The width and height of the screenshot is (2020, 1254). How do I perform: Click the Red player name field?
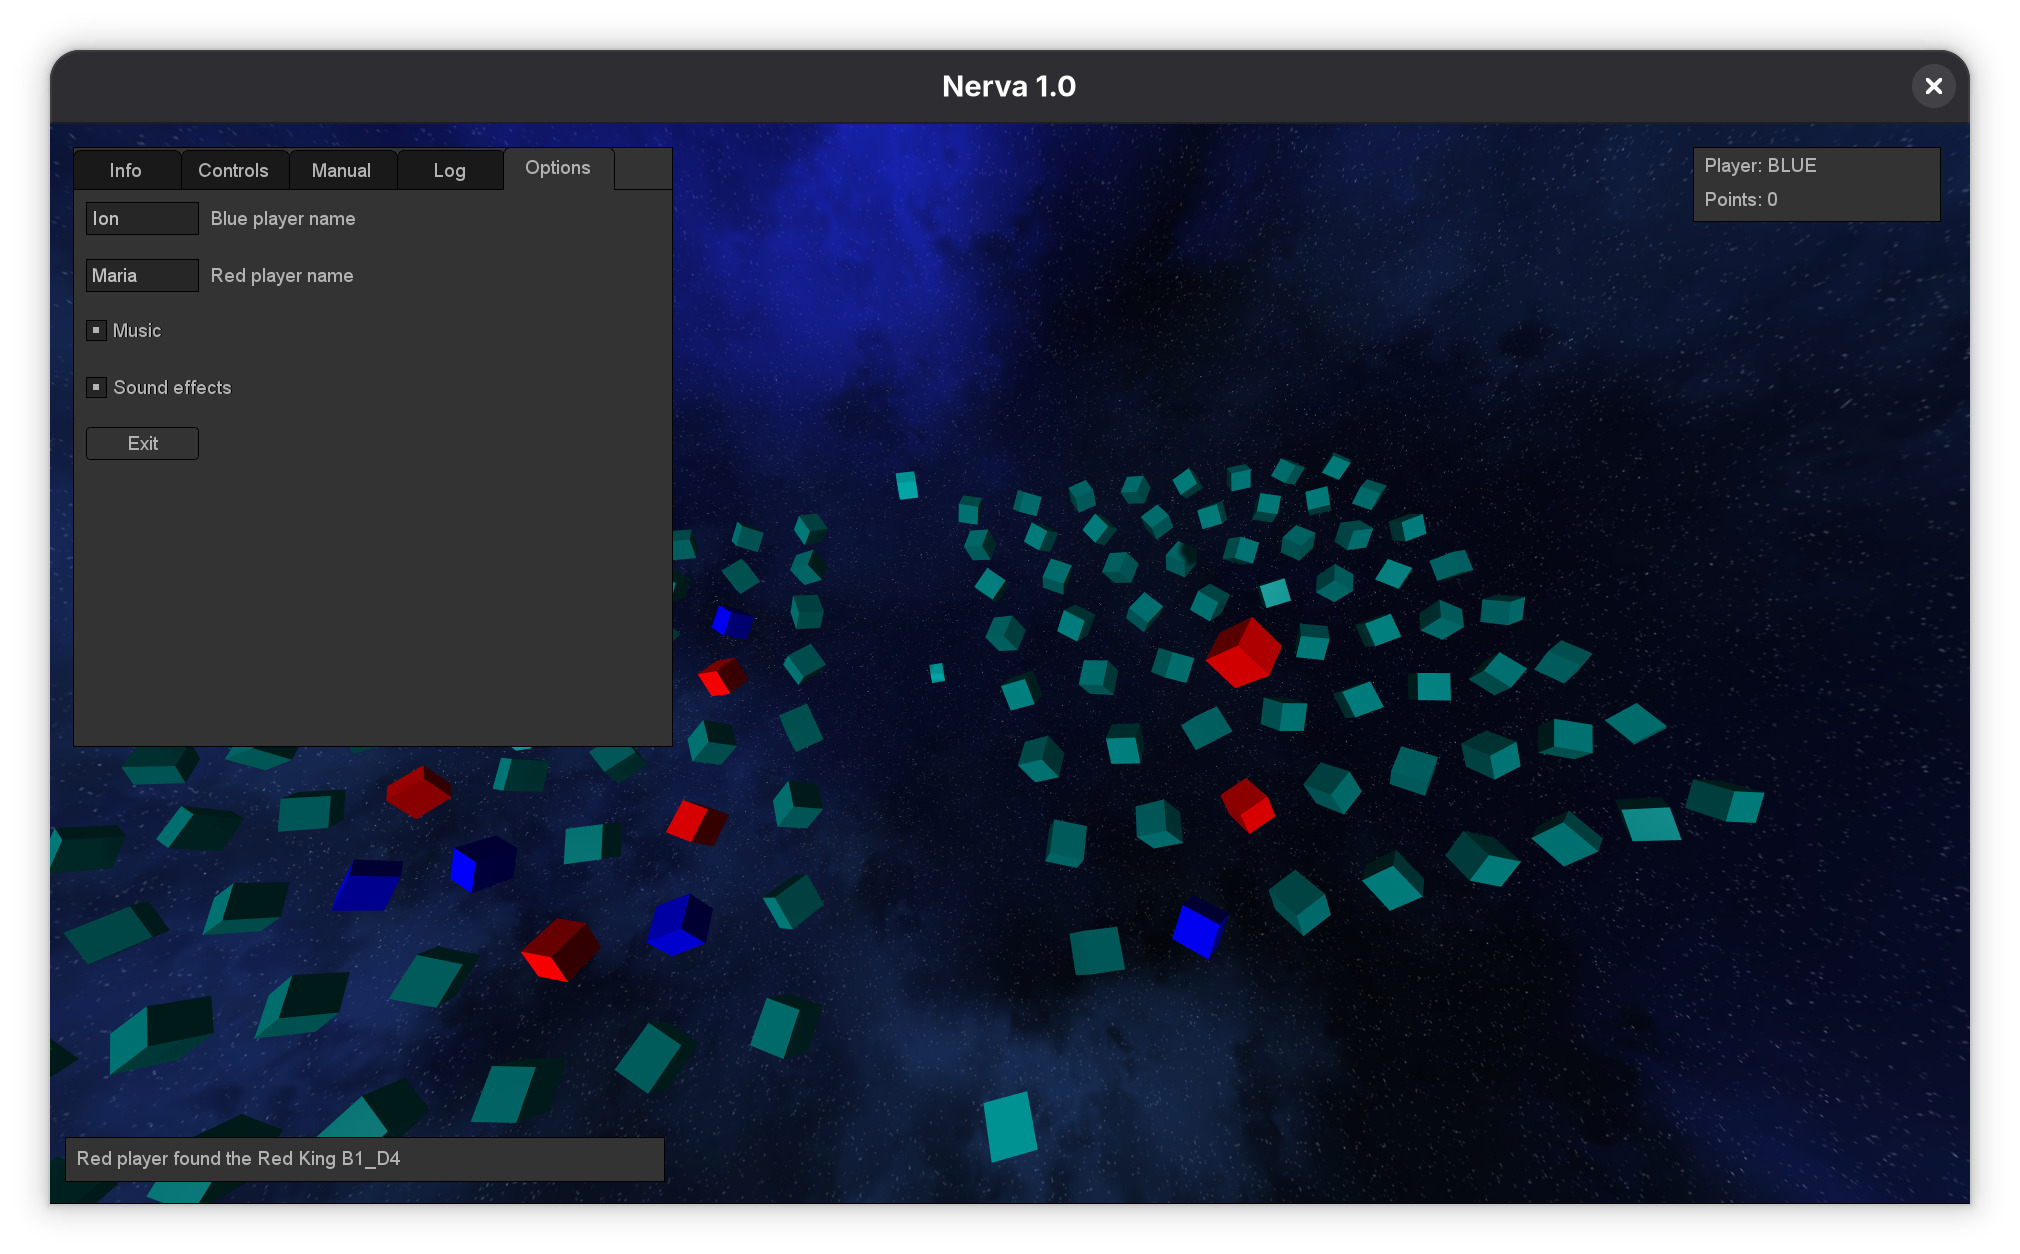pyautogui.click(x=142, y=275)
